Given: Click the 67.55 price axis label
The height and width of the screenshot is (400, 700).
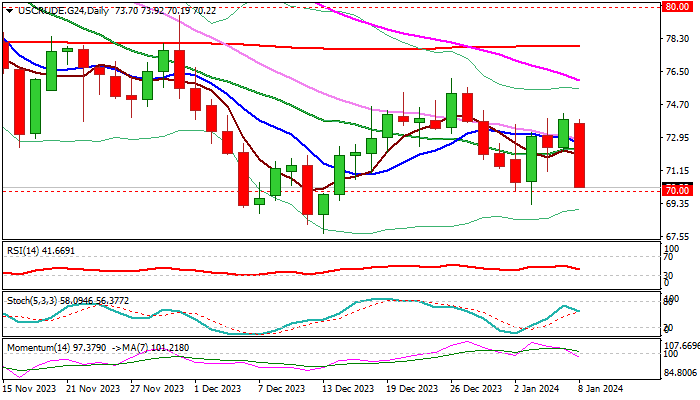Looking at the screenshot, I should coord(677,236).
